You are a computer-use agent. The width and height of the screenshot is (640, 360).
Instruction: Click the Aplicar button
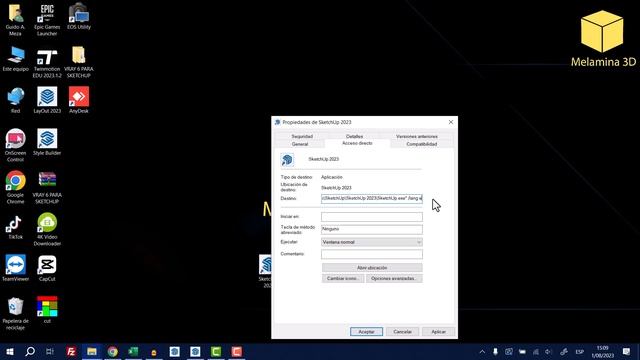click(438, 332)
